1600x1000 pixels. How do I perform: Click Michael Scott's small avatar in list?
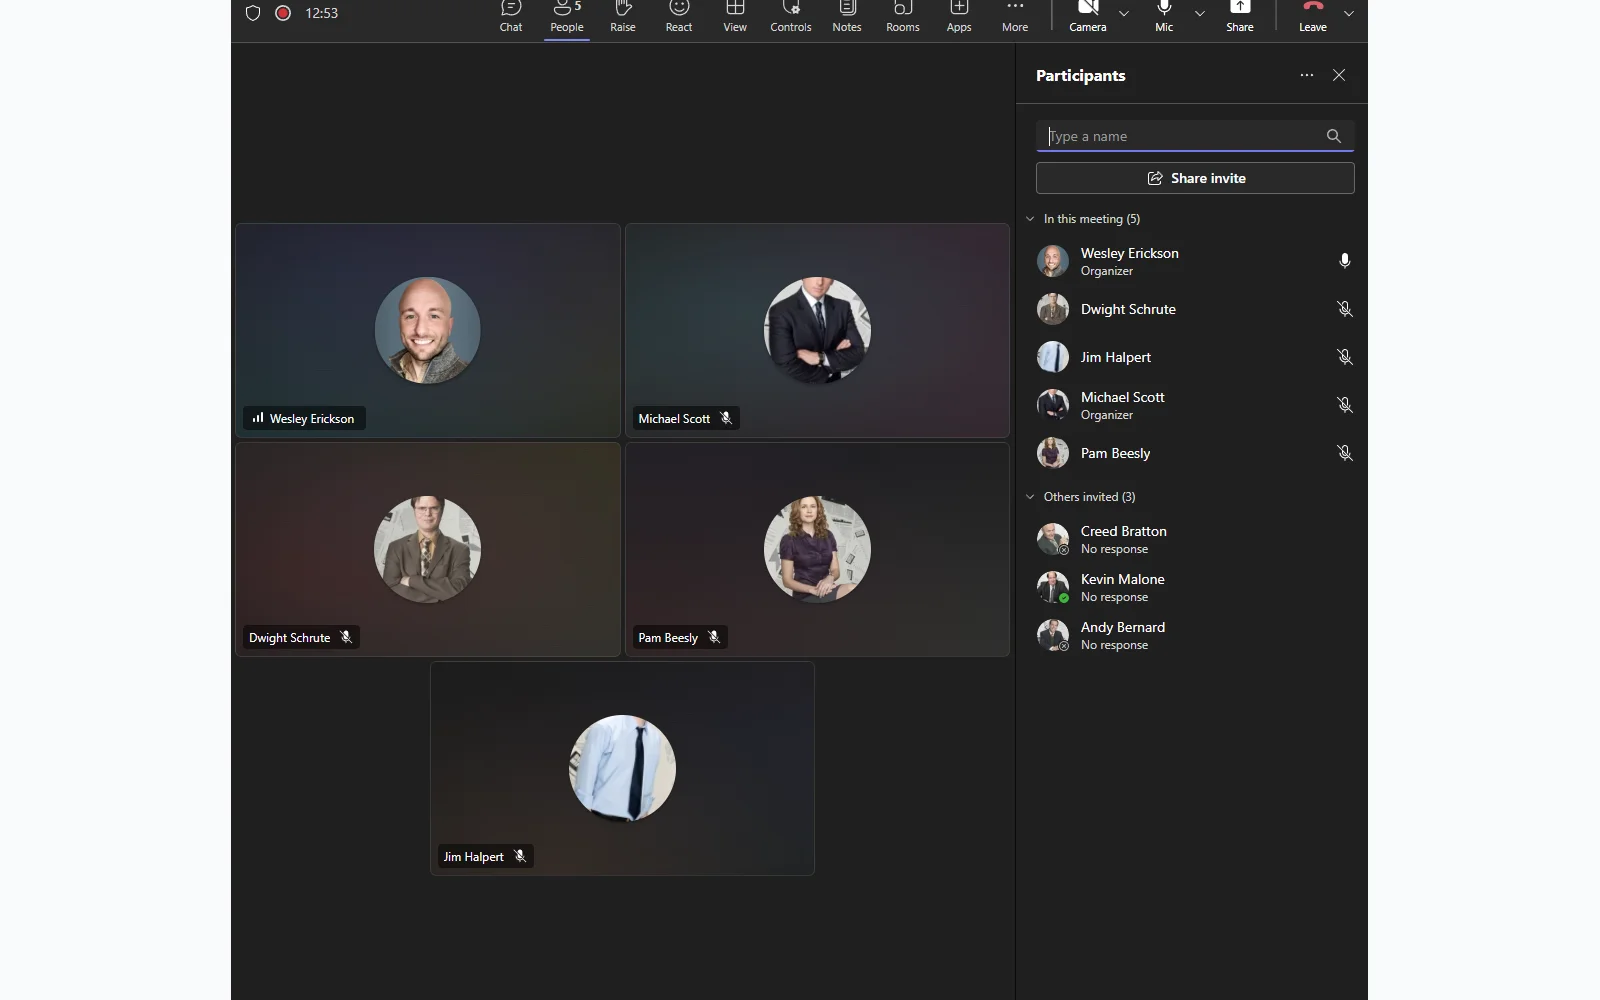pos(1053,405)
